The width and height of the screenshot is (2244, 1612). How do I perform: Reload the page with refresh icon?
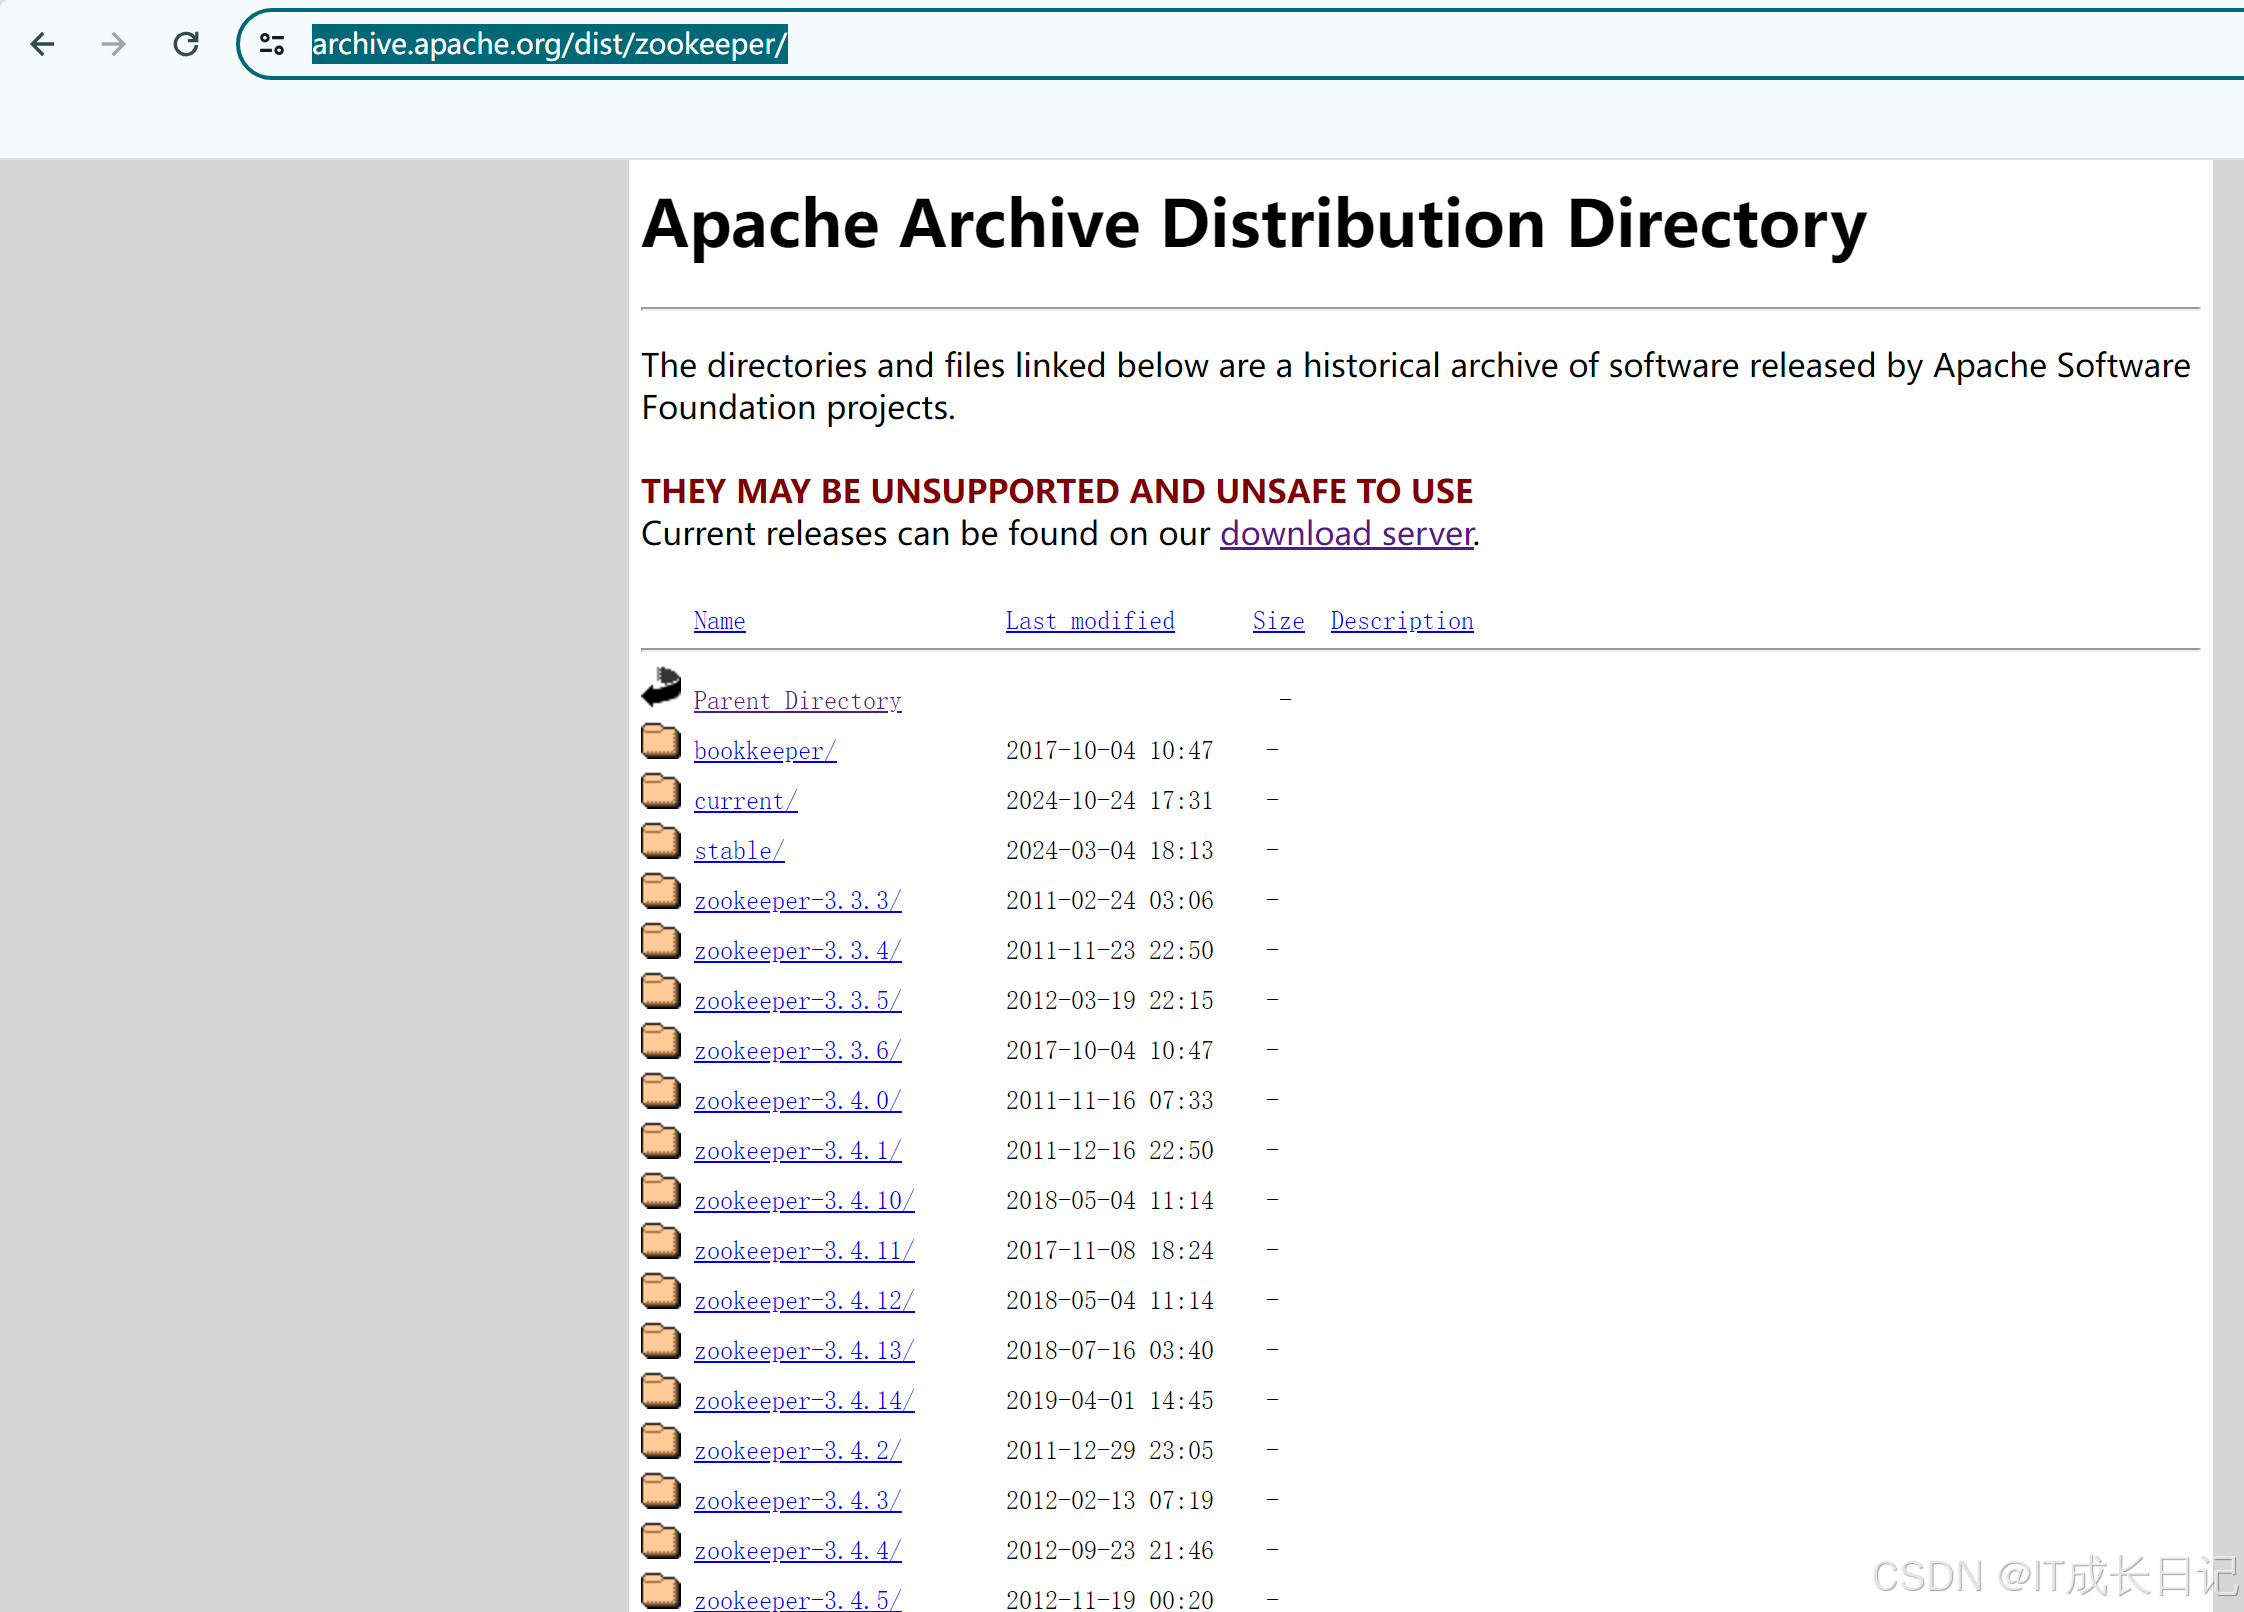(186, 44)
